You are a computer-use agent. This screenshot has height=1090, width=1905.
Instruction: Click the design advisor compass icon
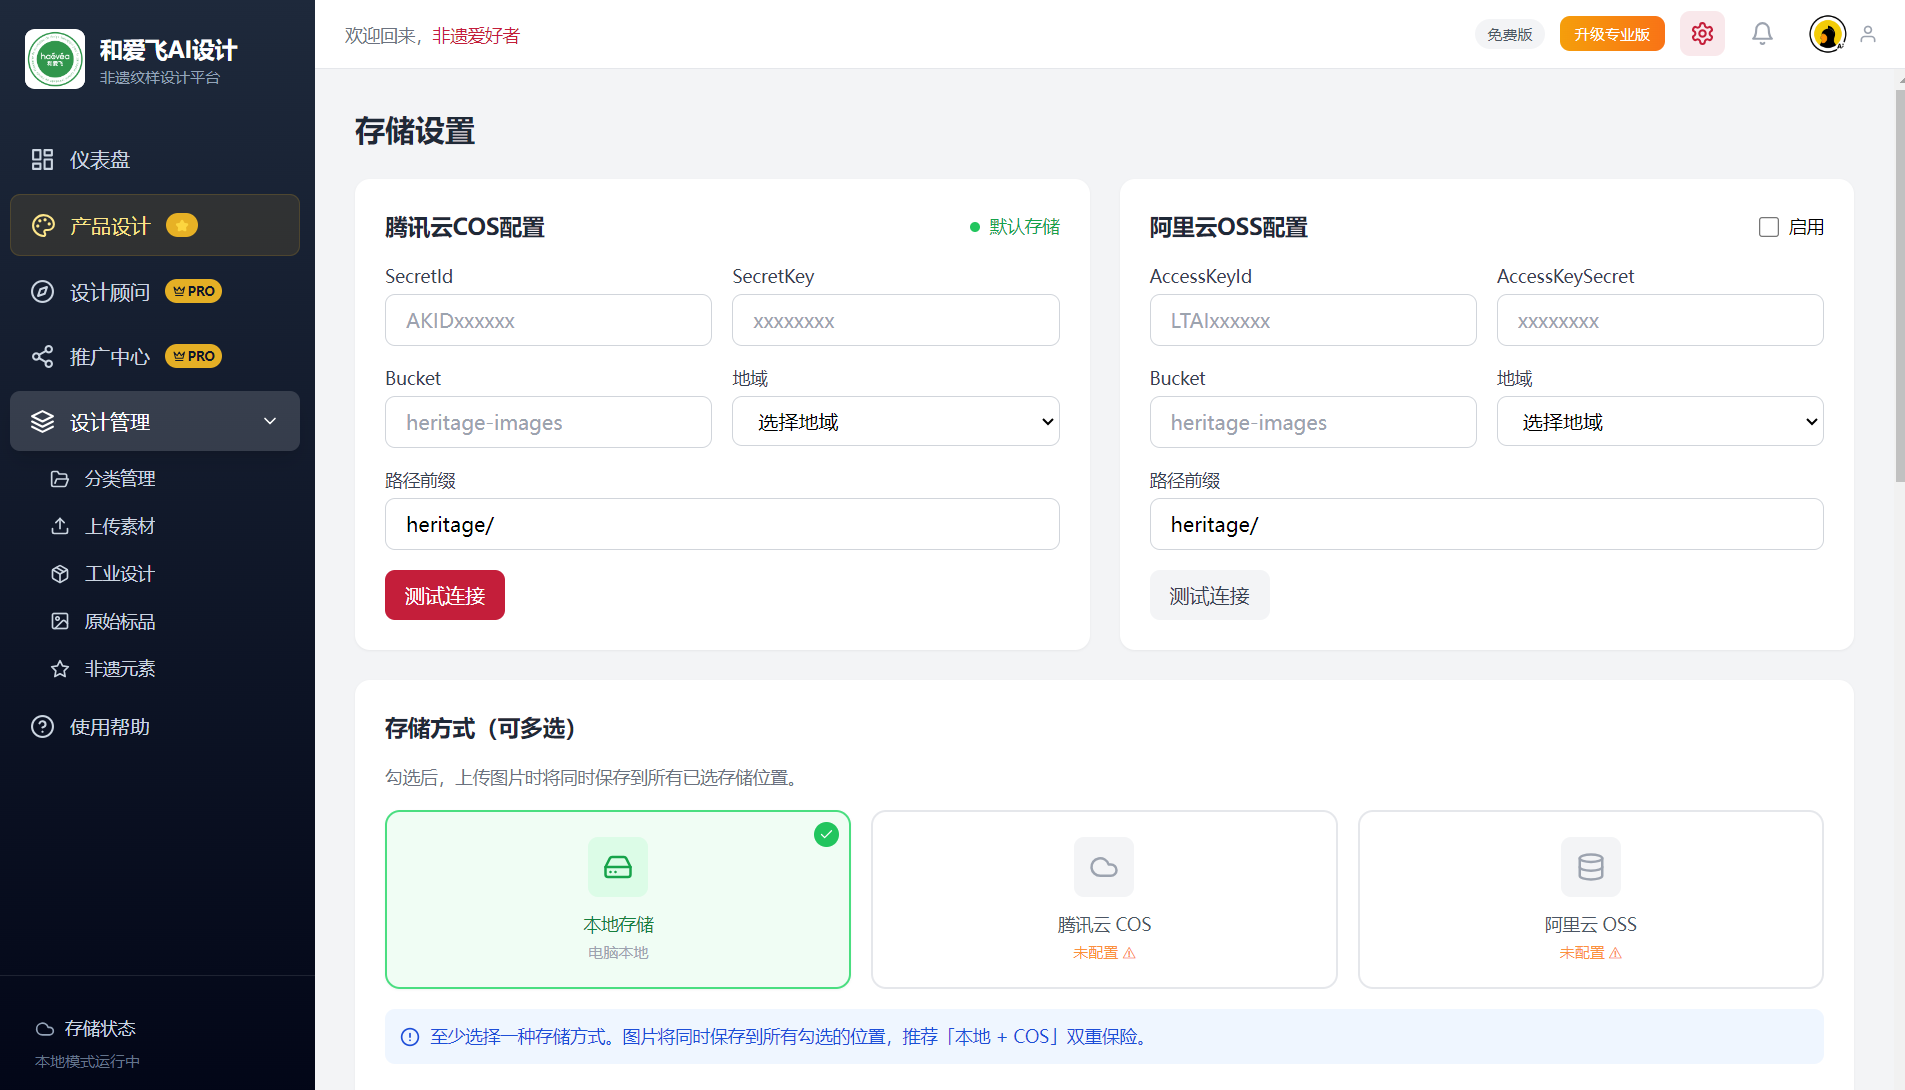coord(42,292)
